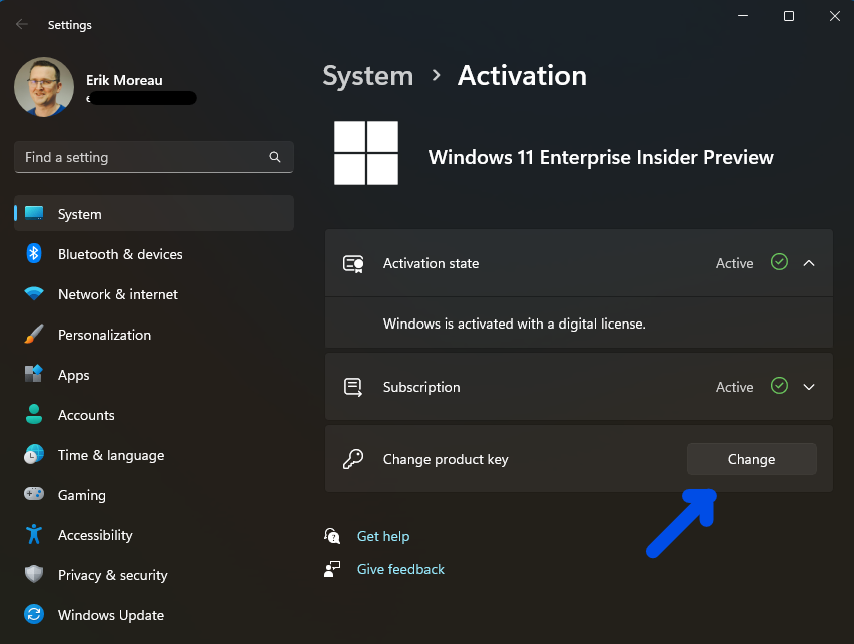Screen dimensions: 854x644
Task: Click the Accounts person icon
Action: [34, 415]
